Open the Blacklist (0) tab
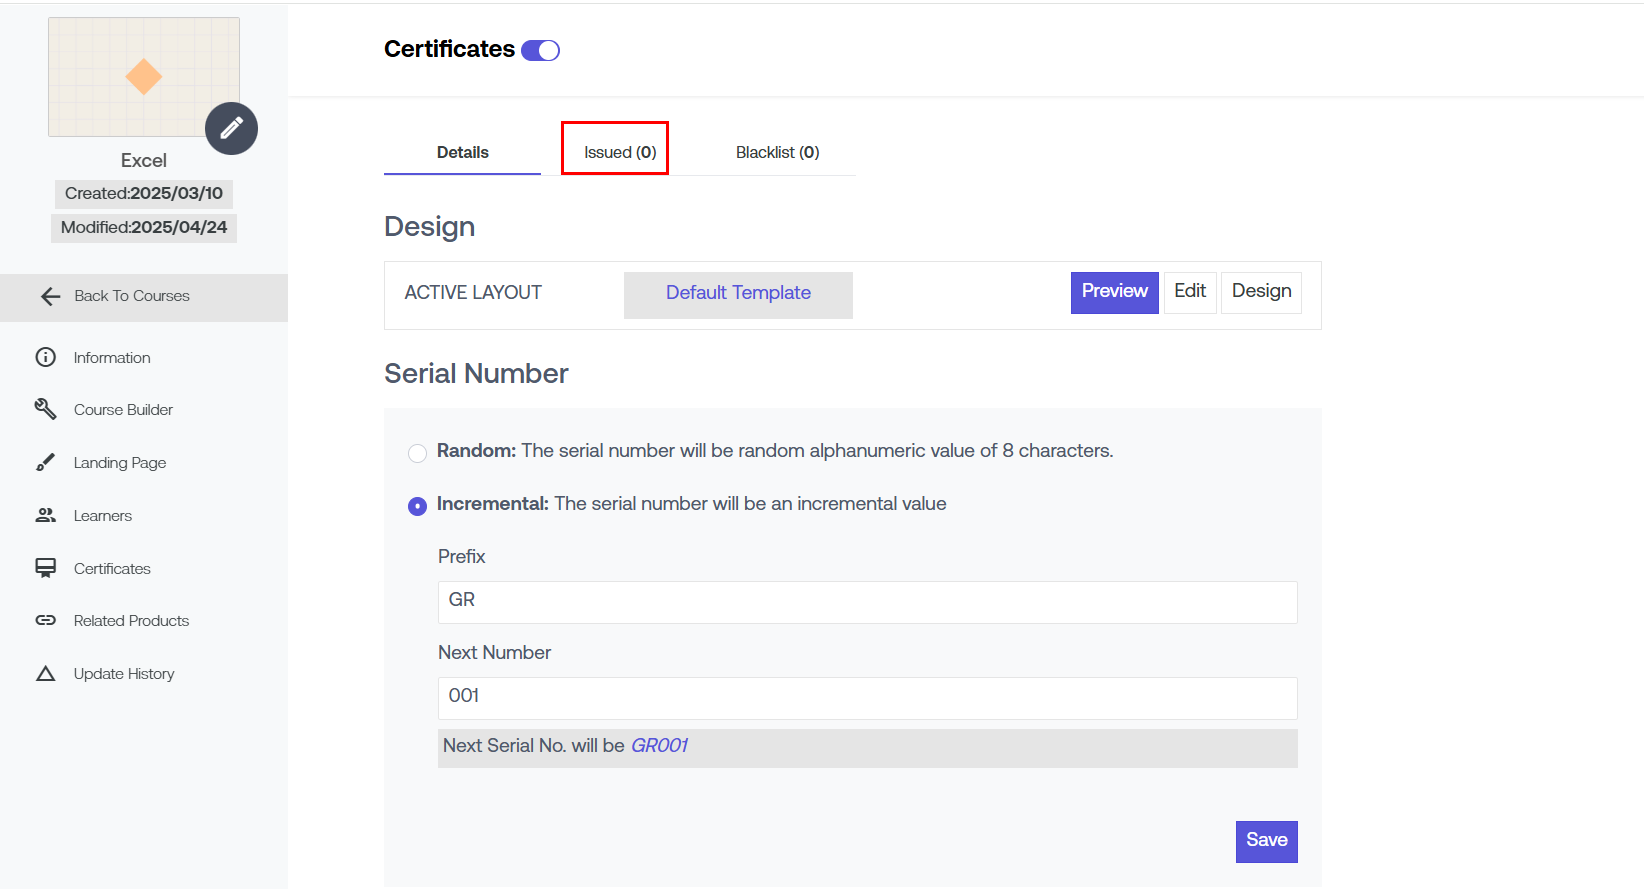The height and width of the screenshot is (889, 1644). [x=777, y=152]
